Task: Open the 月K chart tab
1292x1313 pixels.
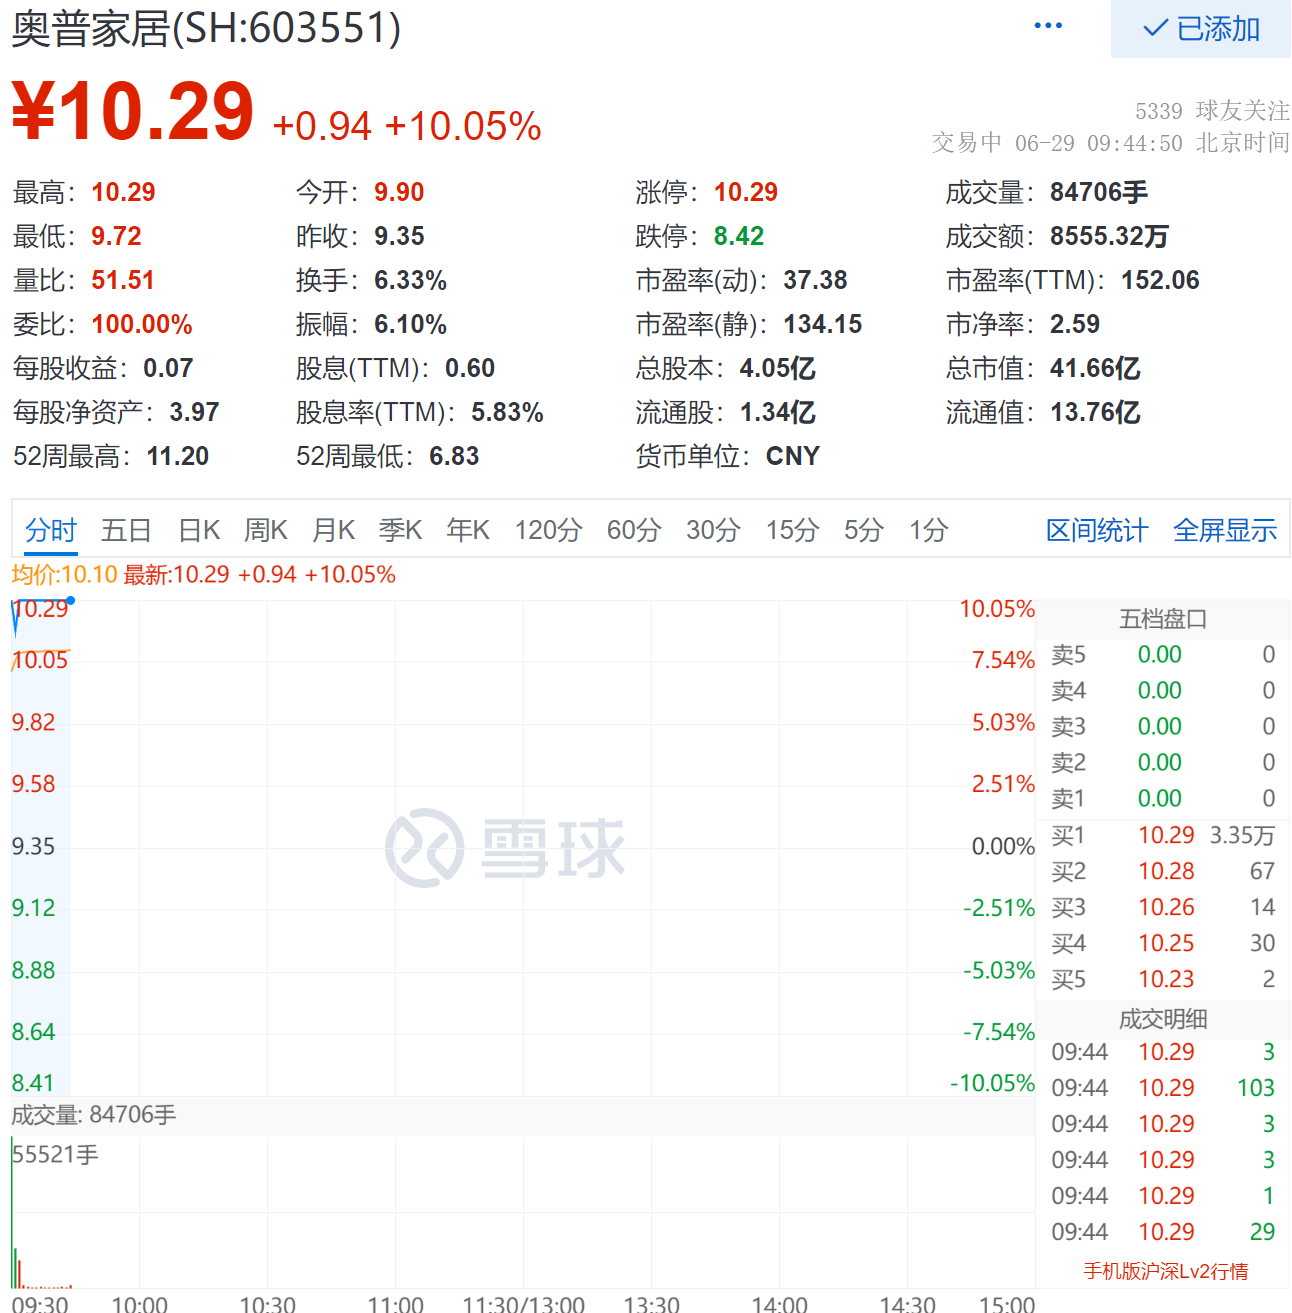Action: click(334, 530)
